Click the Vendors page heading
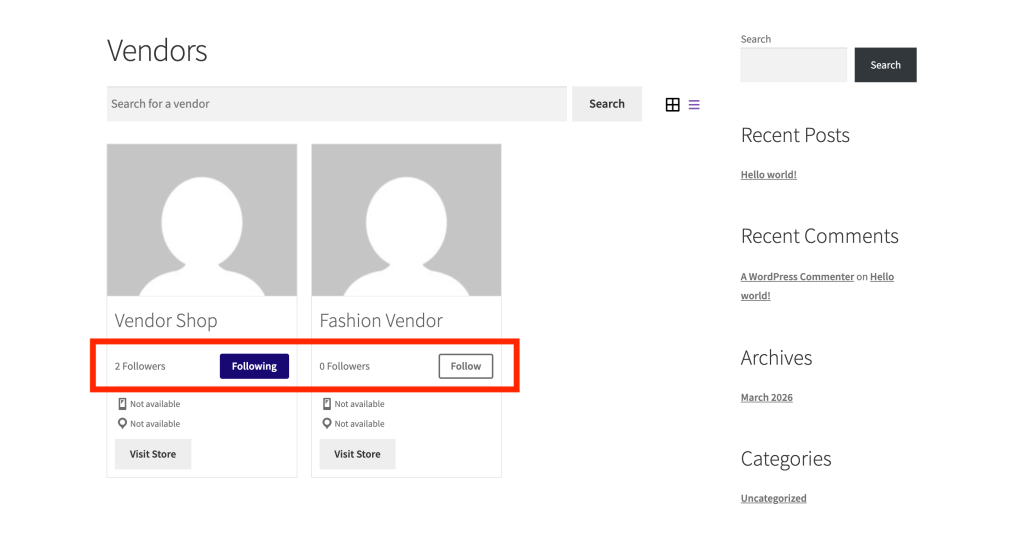 (x=157, y=50)
